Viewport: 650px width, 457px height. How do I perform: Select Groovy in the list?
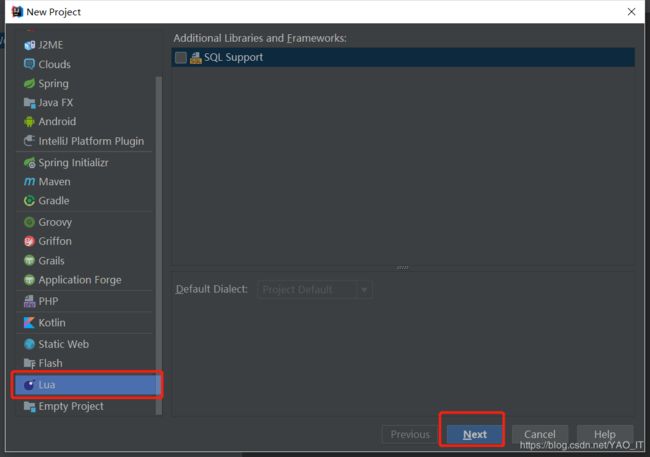[85, 222]
